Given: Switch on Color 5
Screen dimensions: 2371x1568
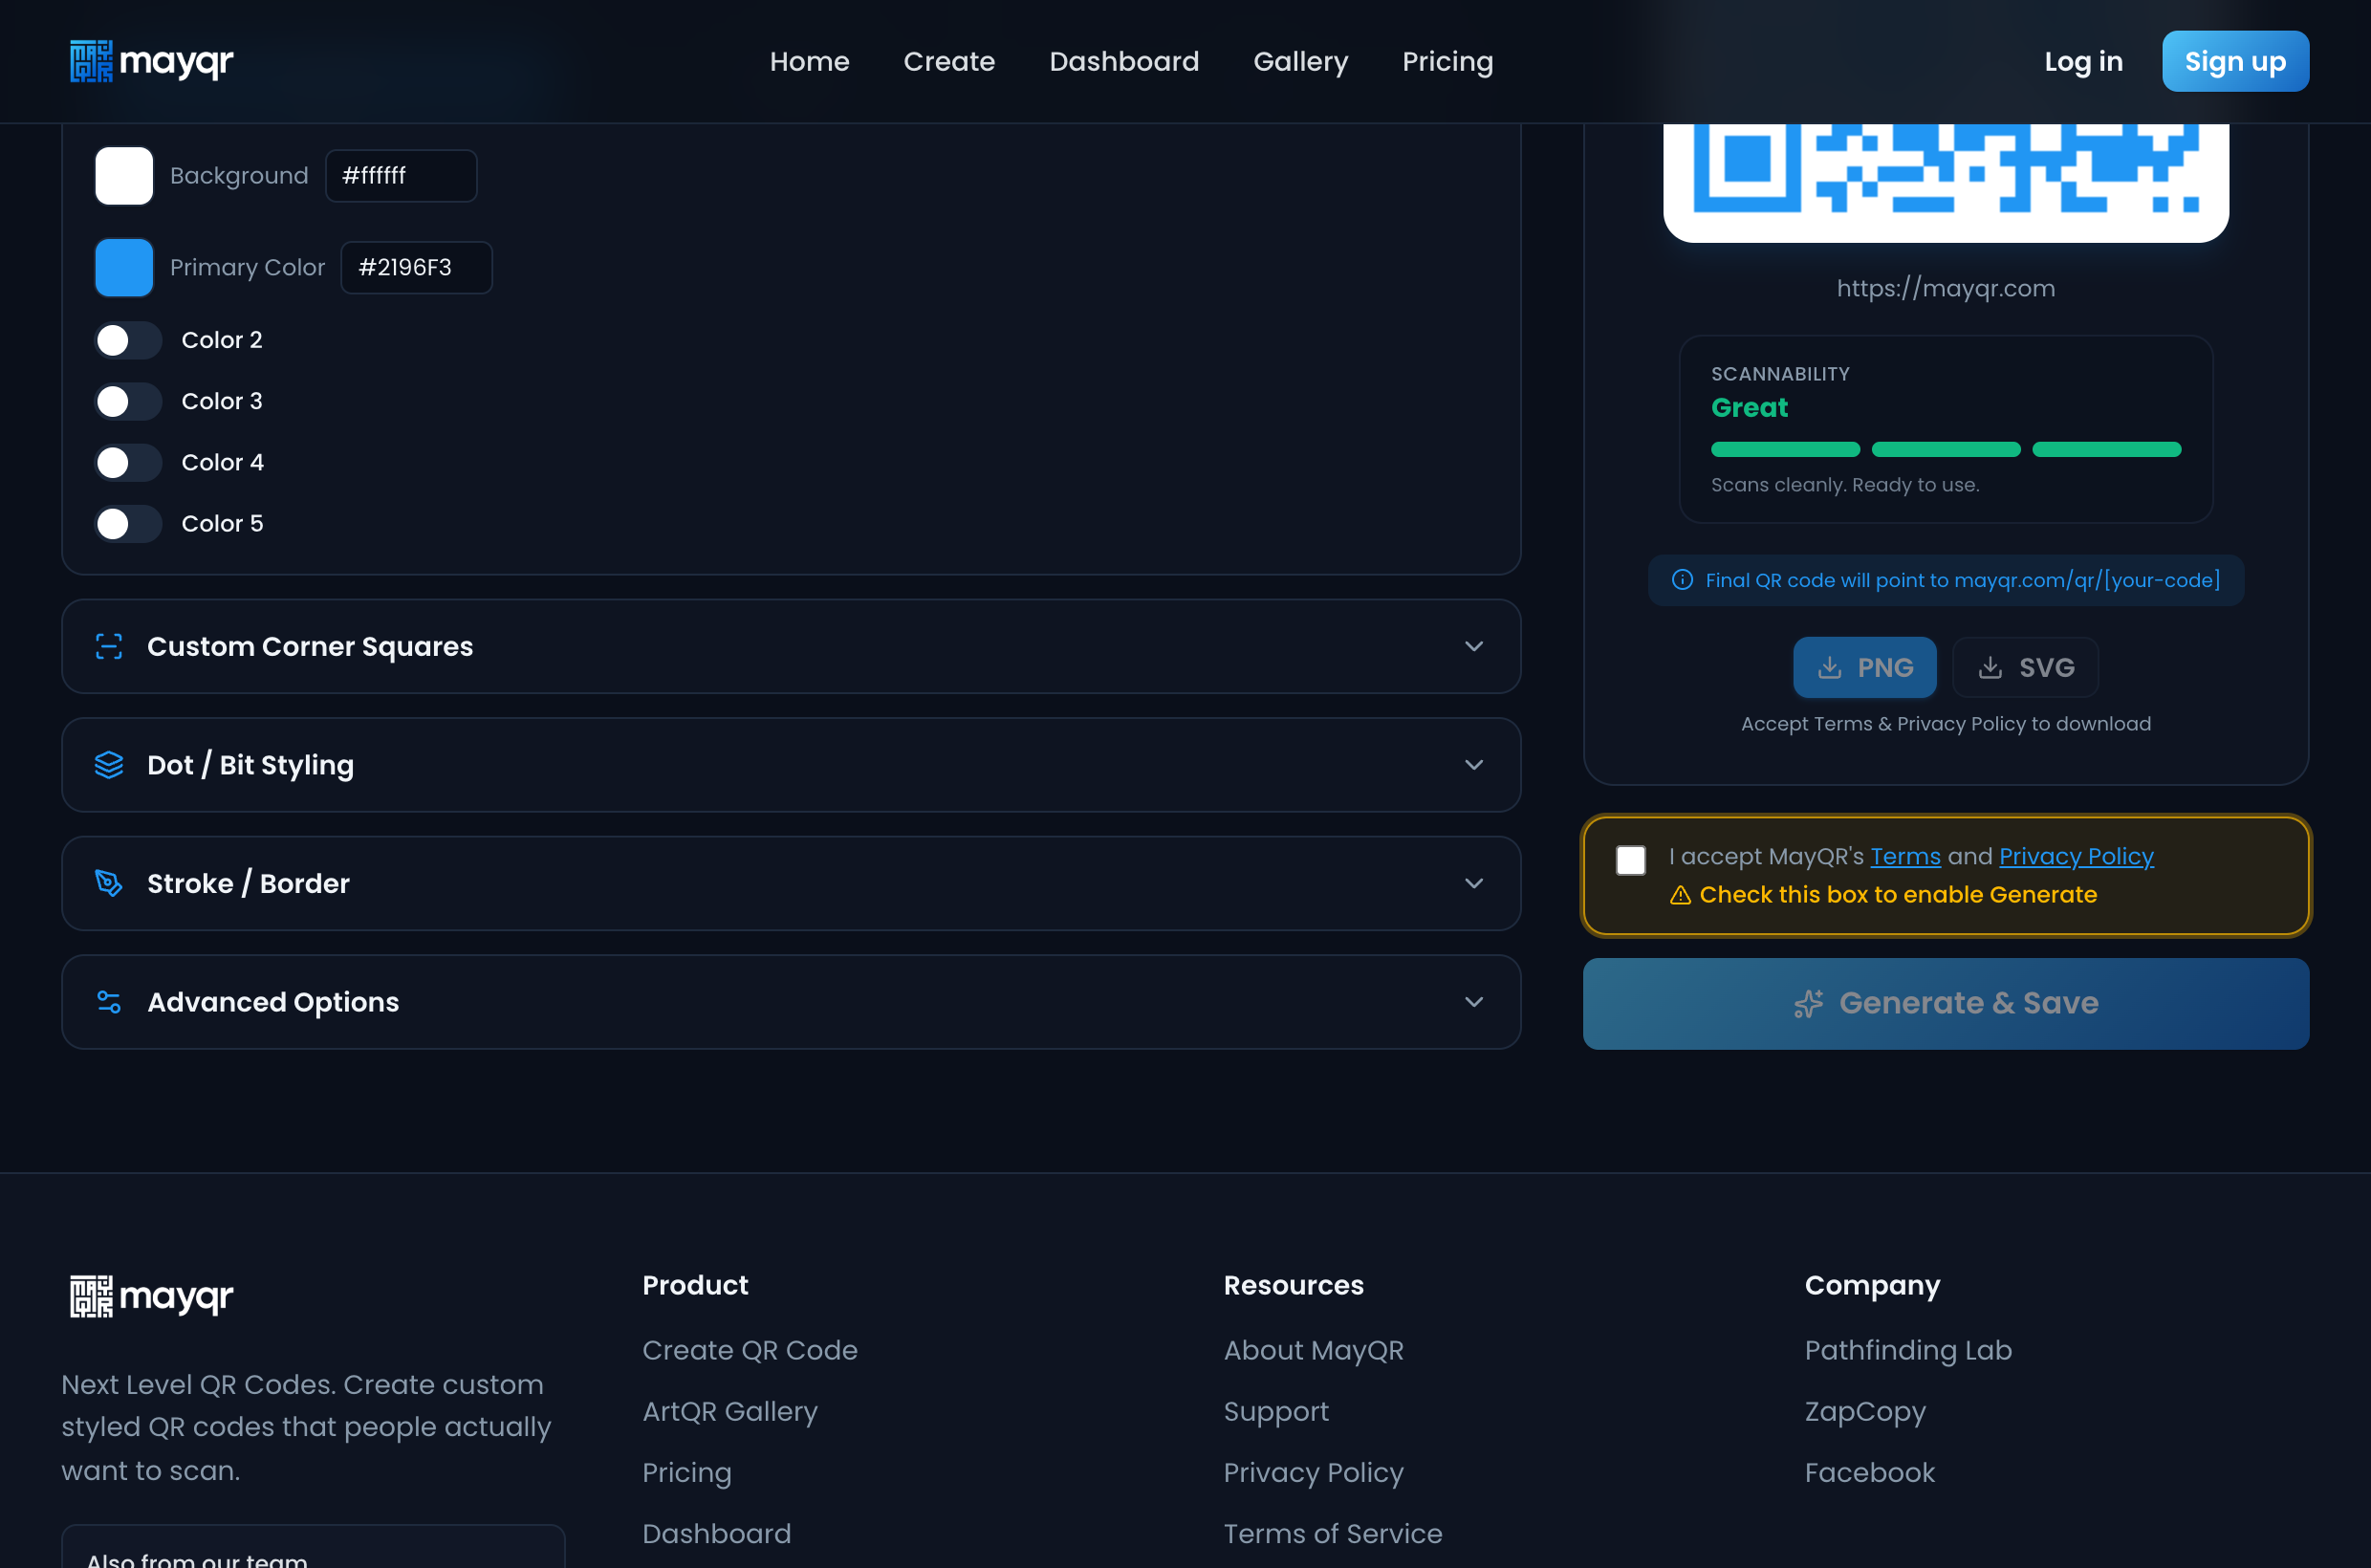Looking at the screenshot, I should pyautogui.click(x=128, y=524).
